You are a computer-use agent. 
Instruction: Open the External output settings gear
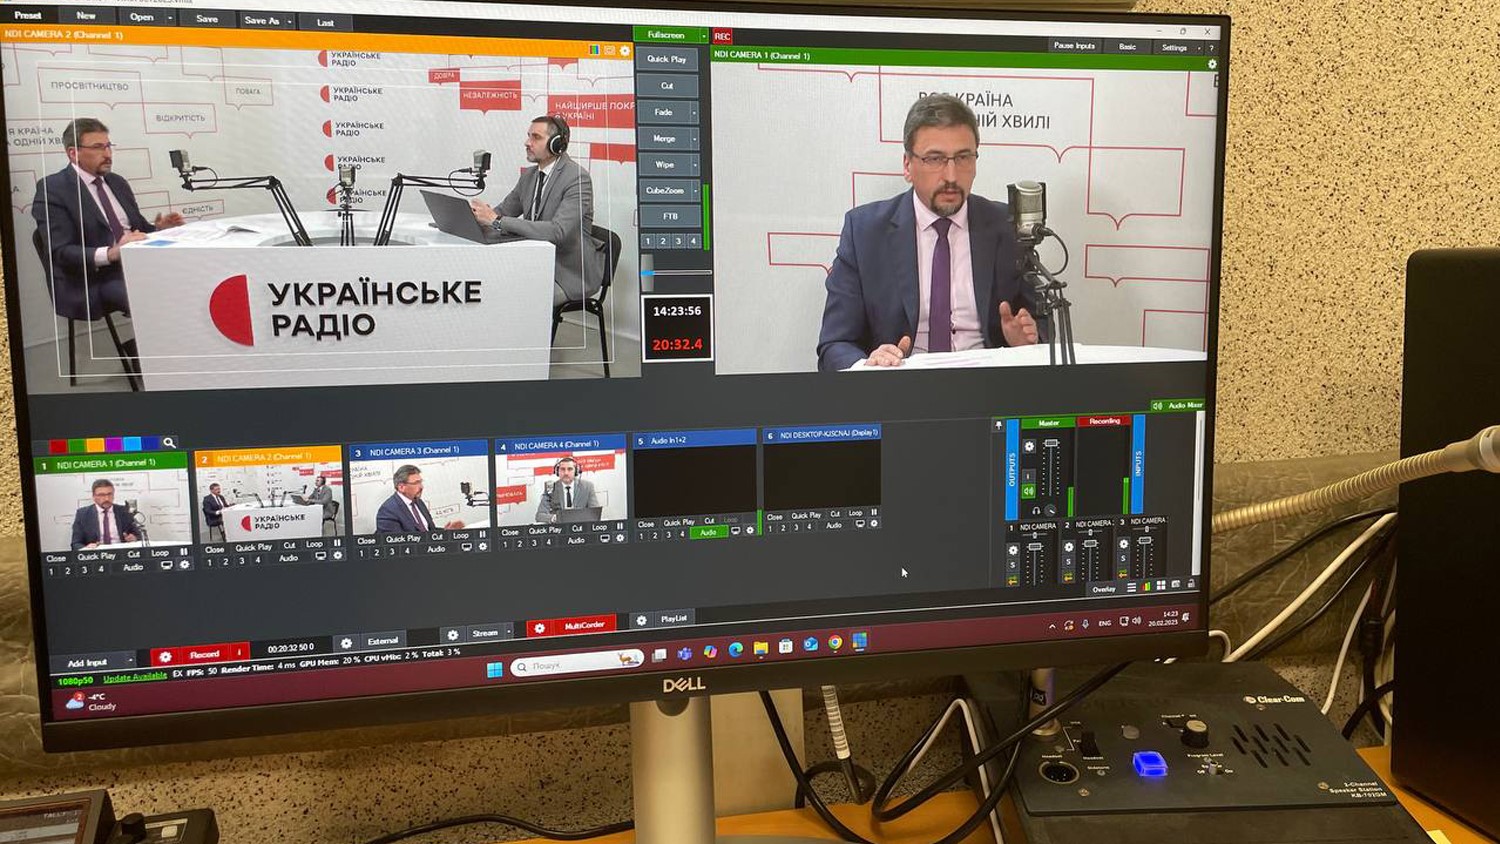[x=346, y=643]
